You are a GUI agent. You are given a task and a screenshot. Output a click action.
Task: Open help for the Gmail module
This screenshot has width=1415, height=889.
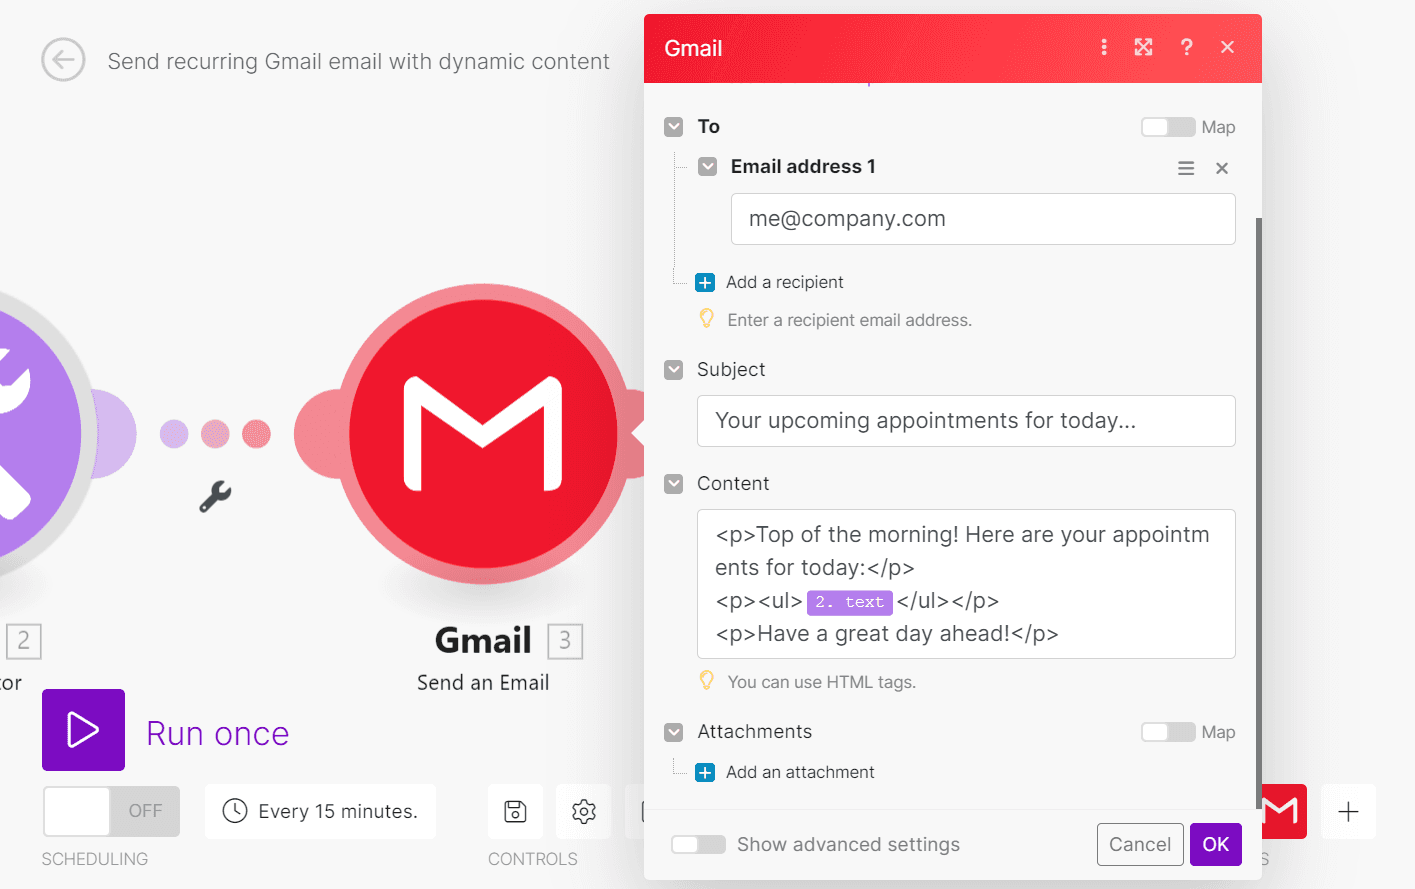[x=1186, y=47]
